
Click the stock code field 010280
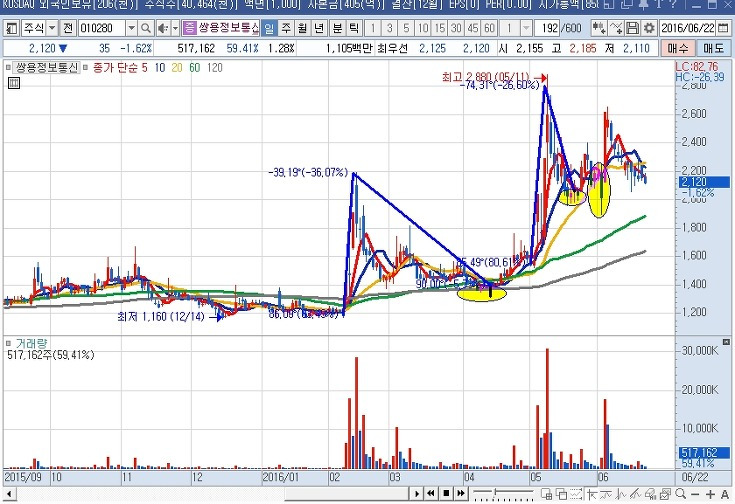[102, 29]
